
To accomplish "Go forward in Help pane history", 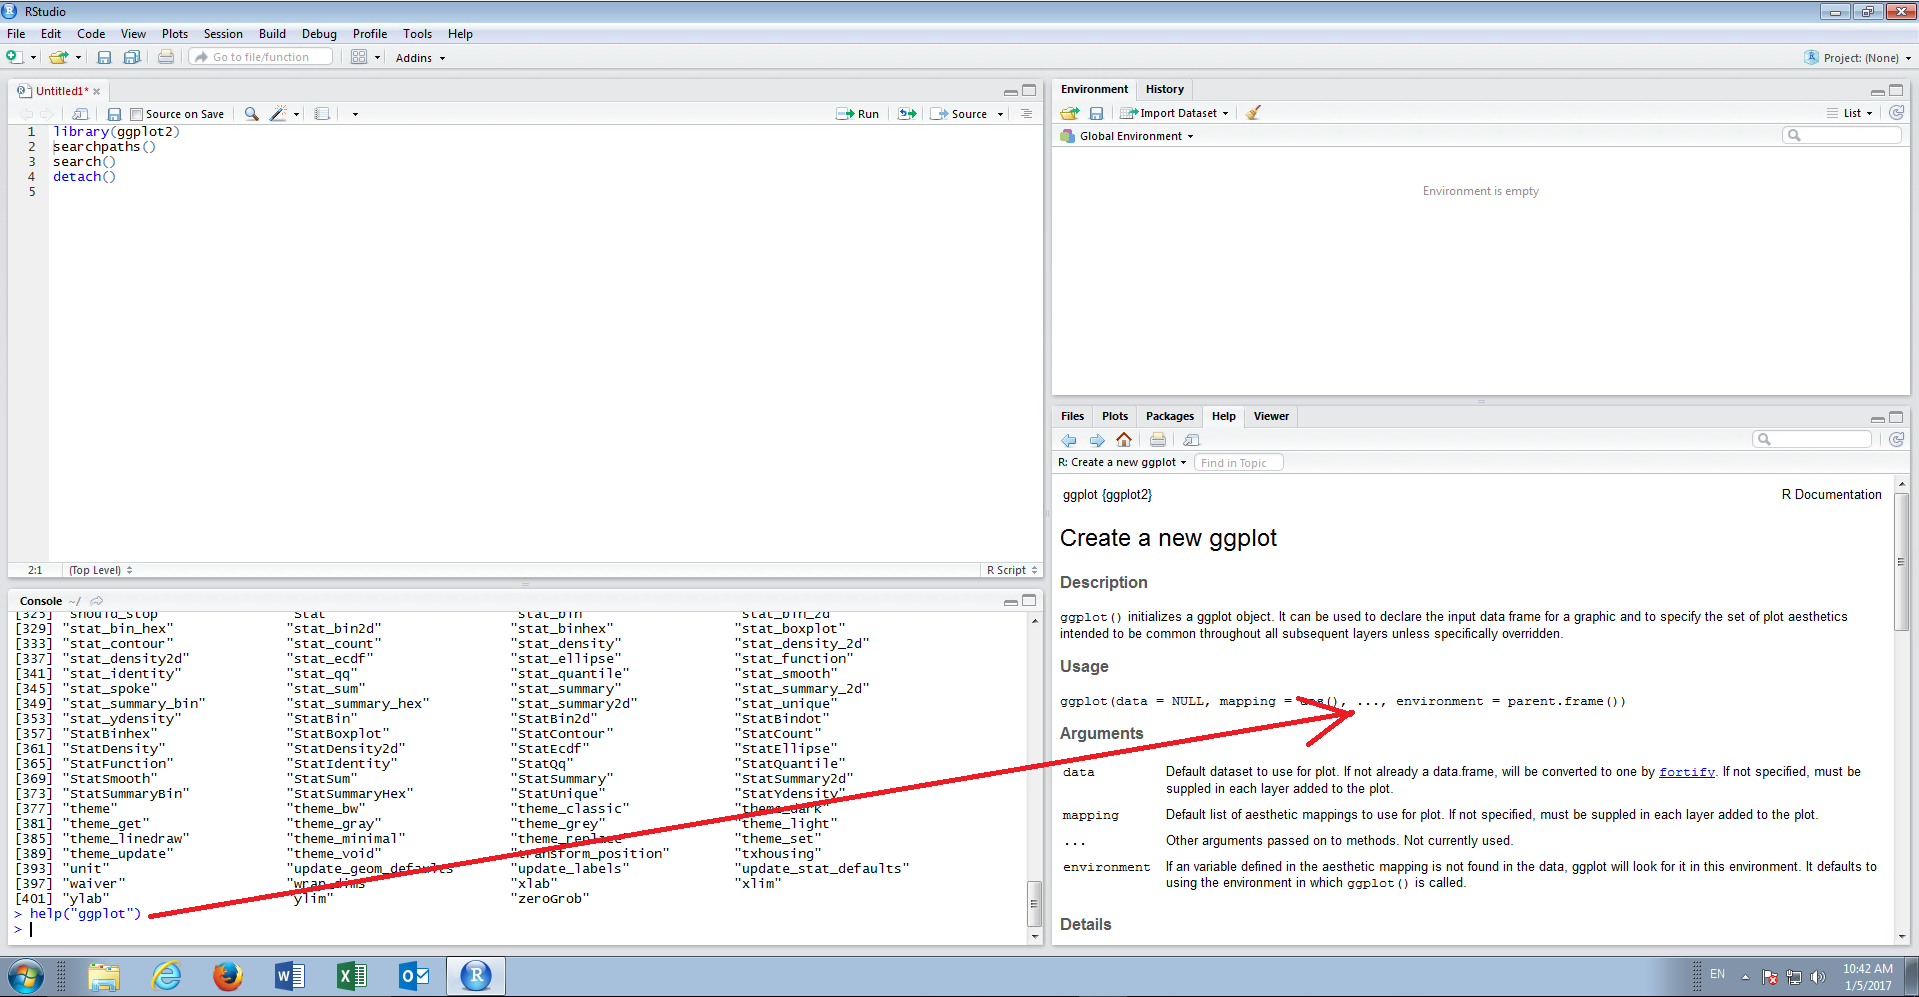I will (1097, 440).
